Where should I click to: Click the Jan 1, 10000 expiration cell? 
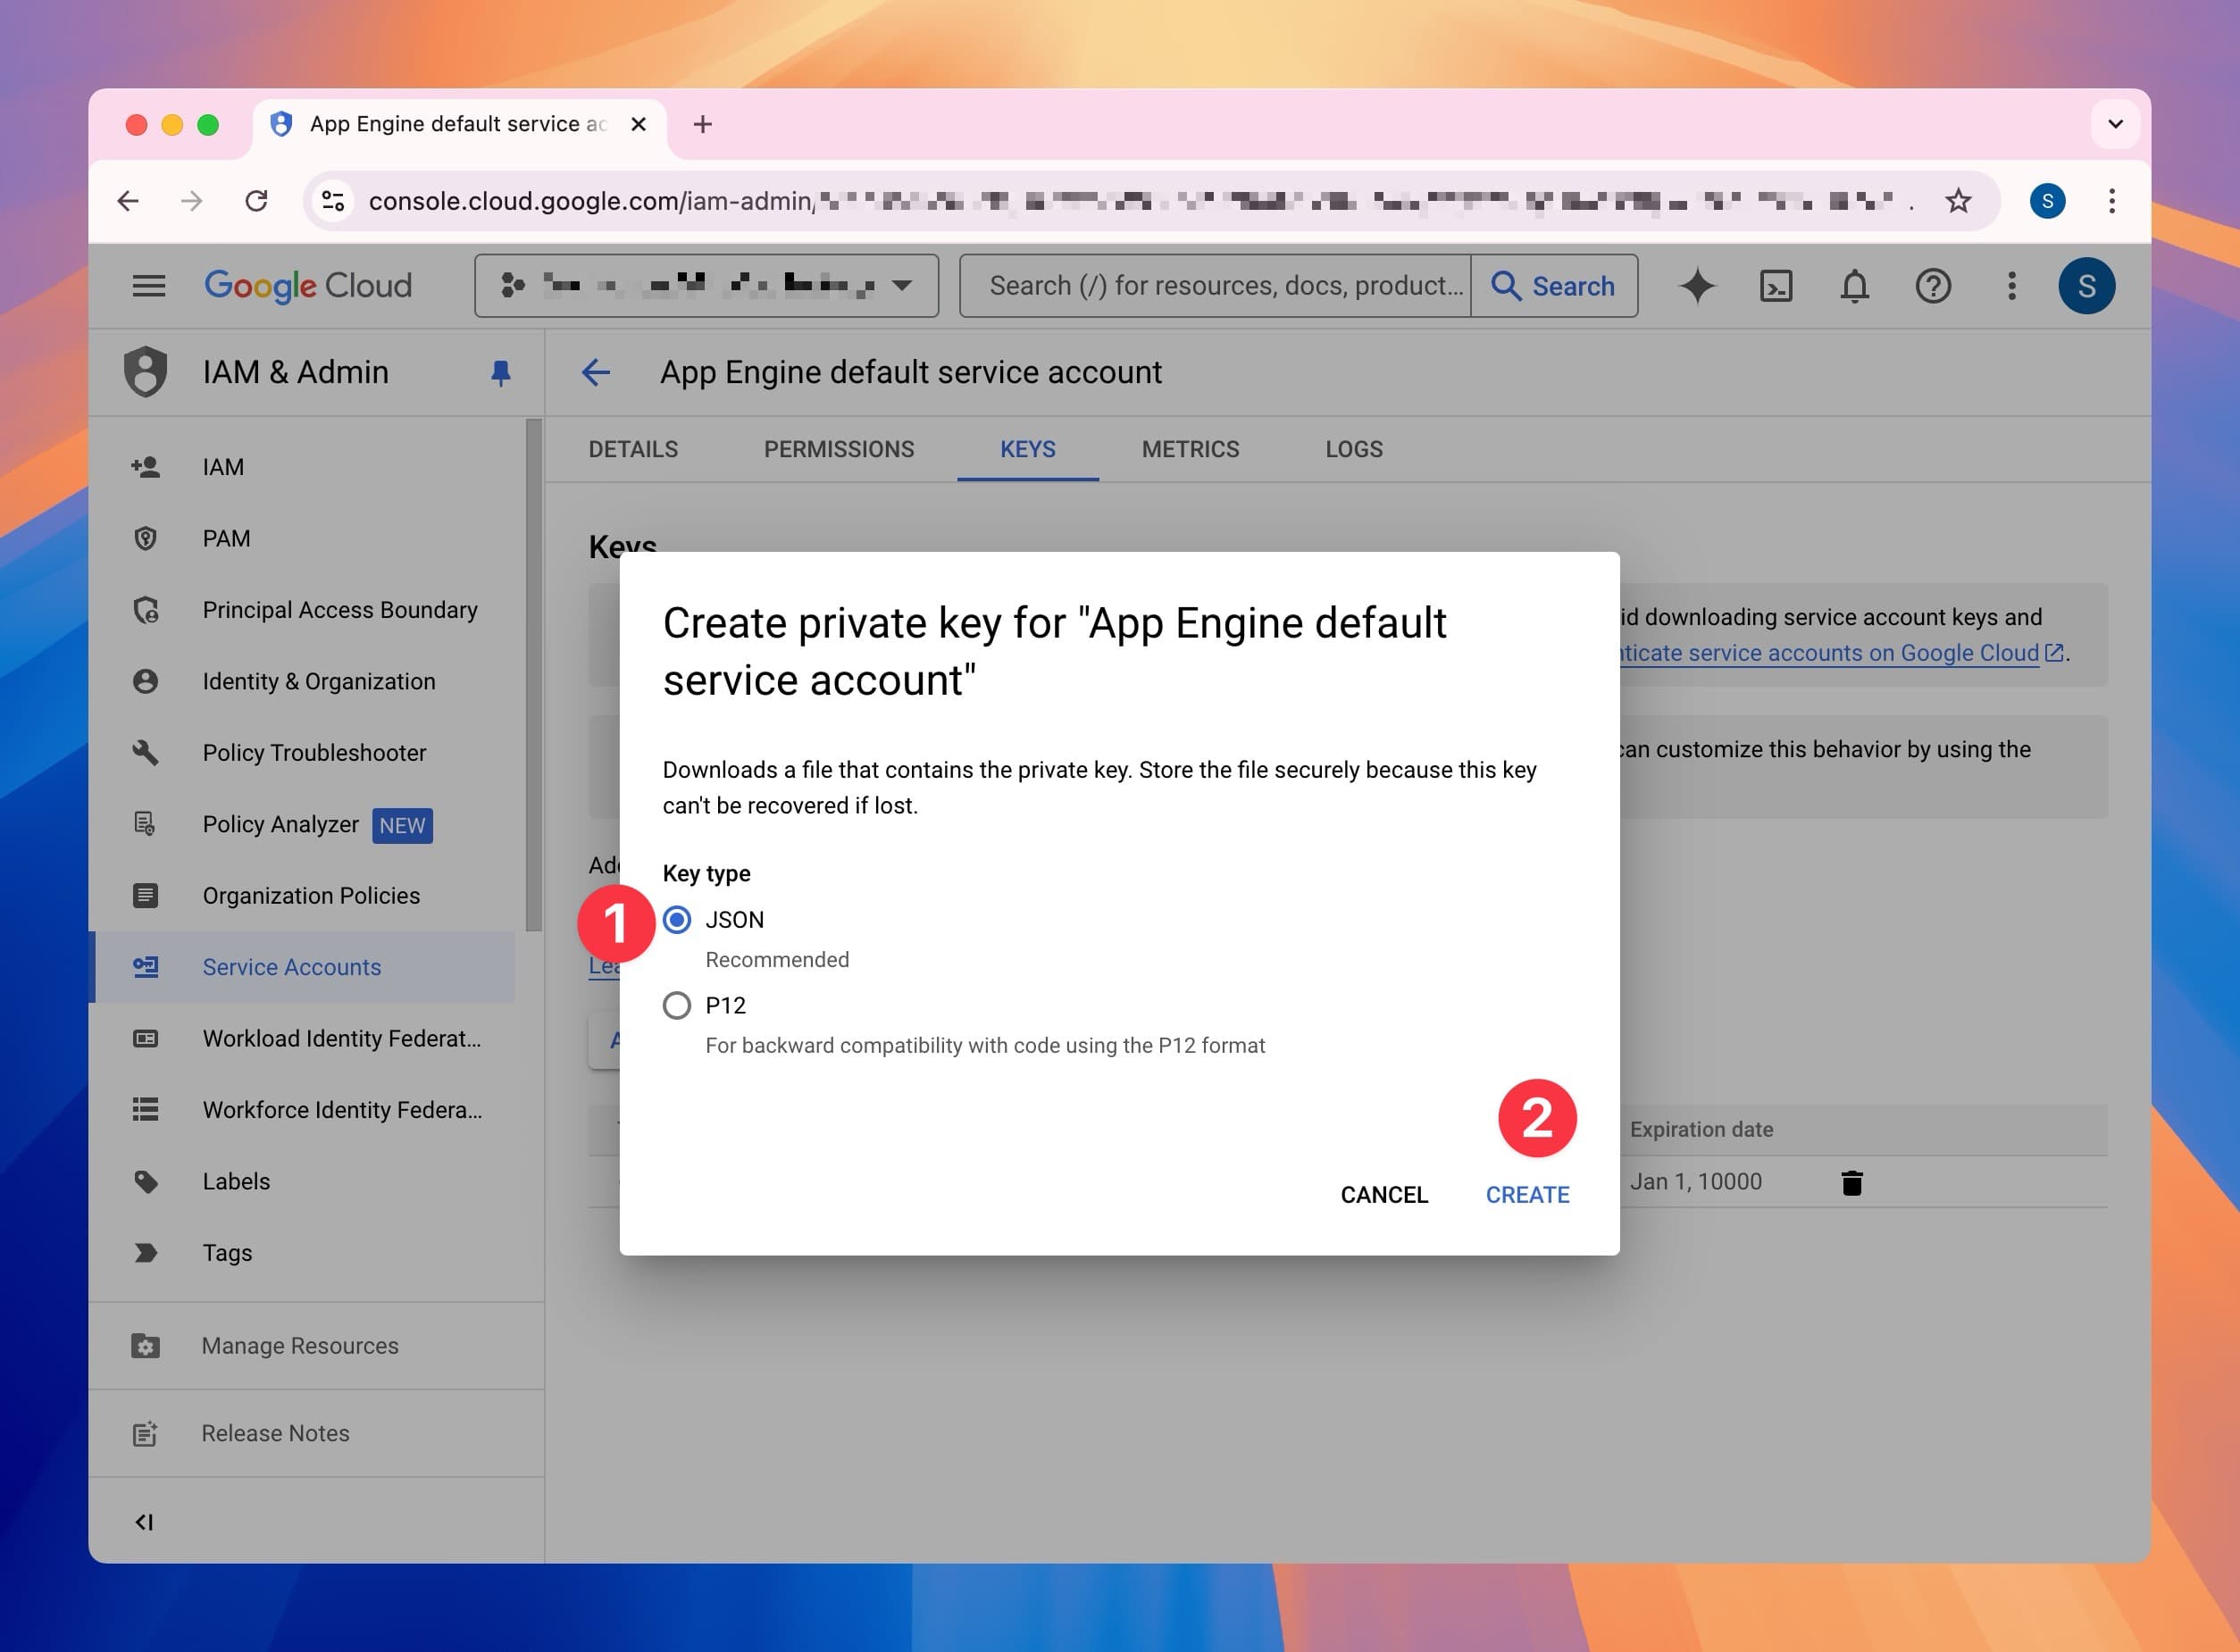[1695, 1181]
